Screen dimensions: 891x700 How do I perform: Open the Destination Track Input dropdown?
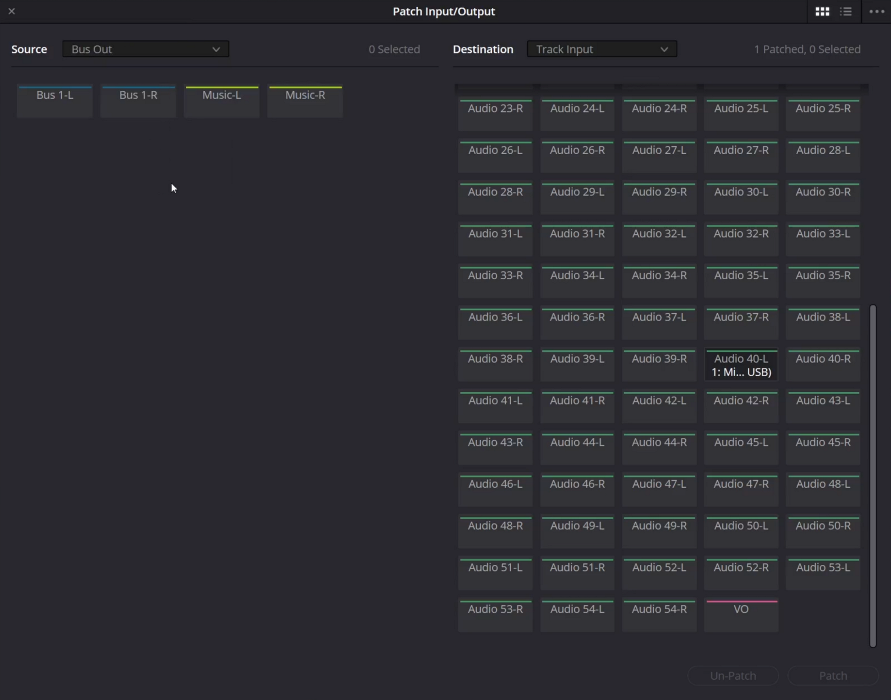602,49
